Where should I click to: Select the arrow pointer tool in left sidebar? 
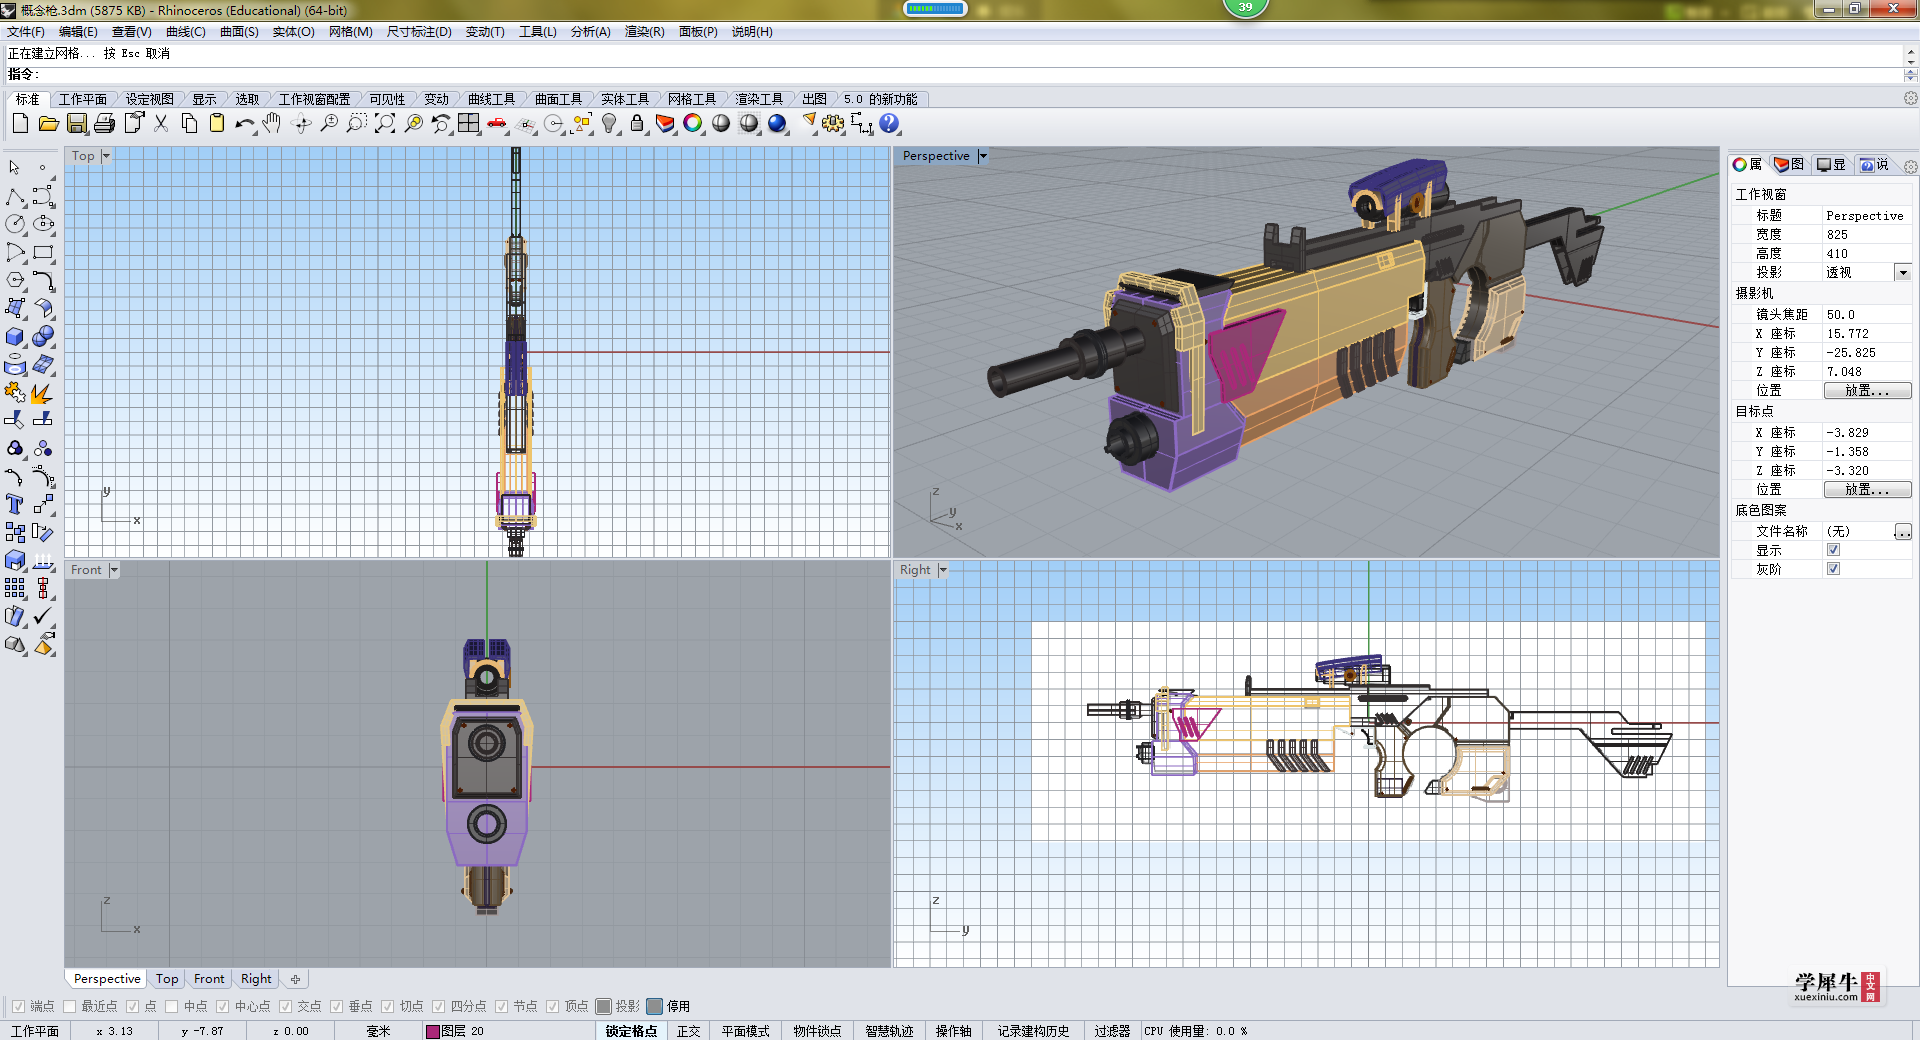pos(15,168)
